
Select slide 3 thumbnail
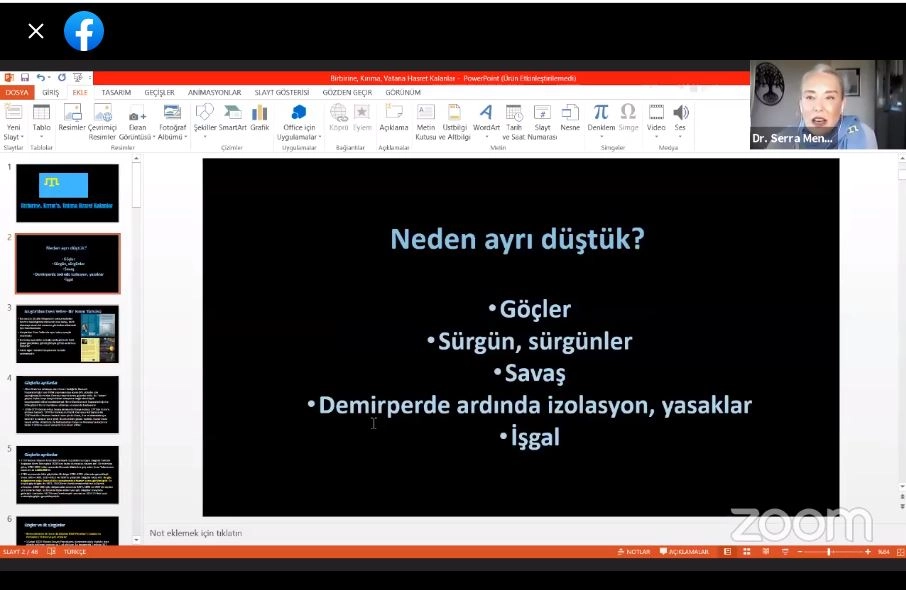click(67, 334)
